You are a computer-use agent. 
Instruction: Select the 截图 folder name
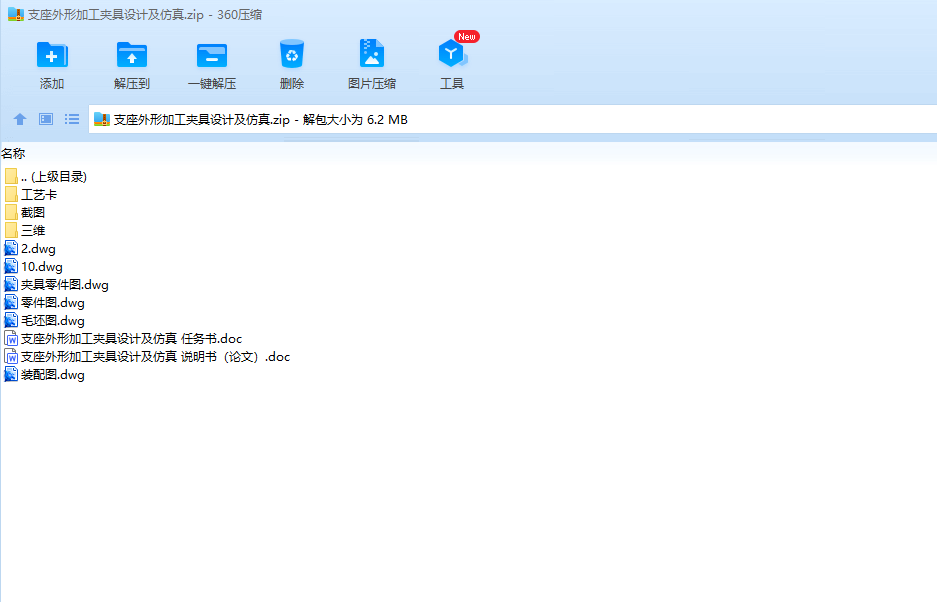click(33, 212)
